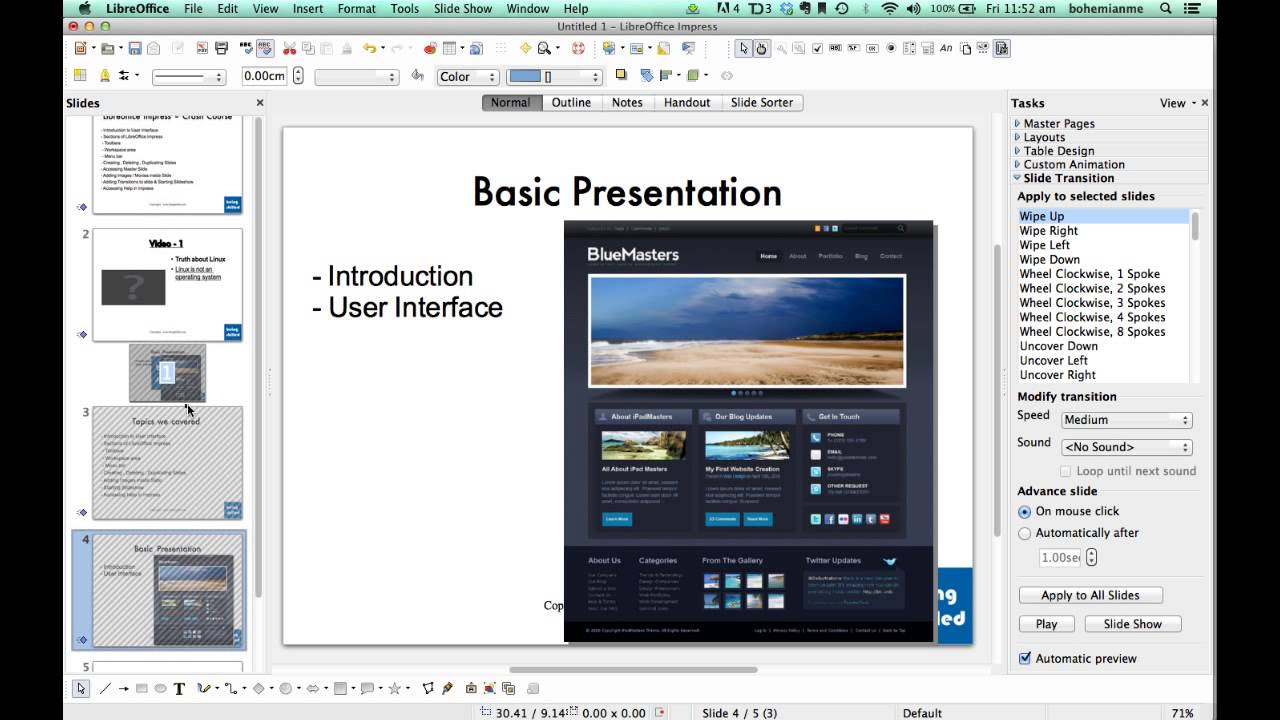Click the Curve tool icon

coord(204,688)
